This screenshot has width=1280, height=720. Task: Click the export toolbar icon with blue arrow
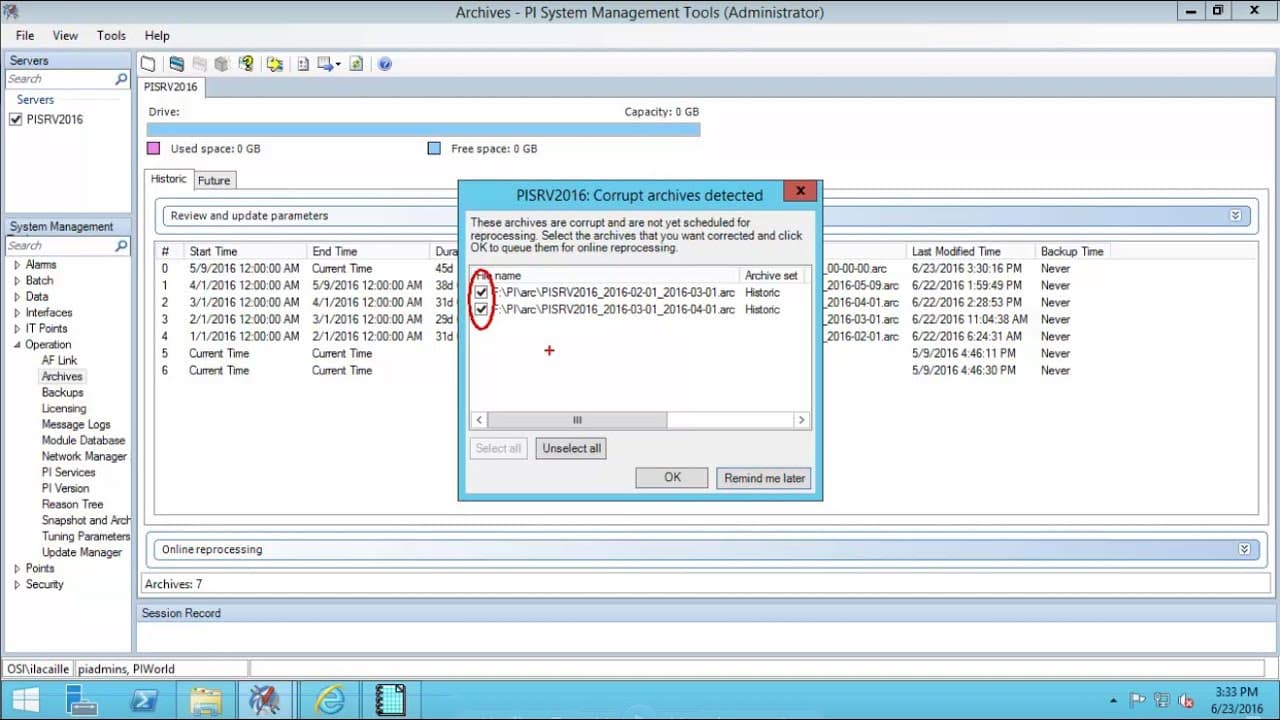pos(325,64)
